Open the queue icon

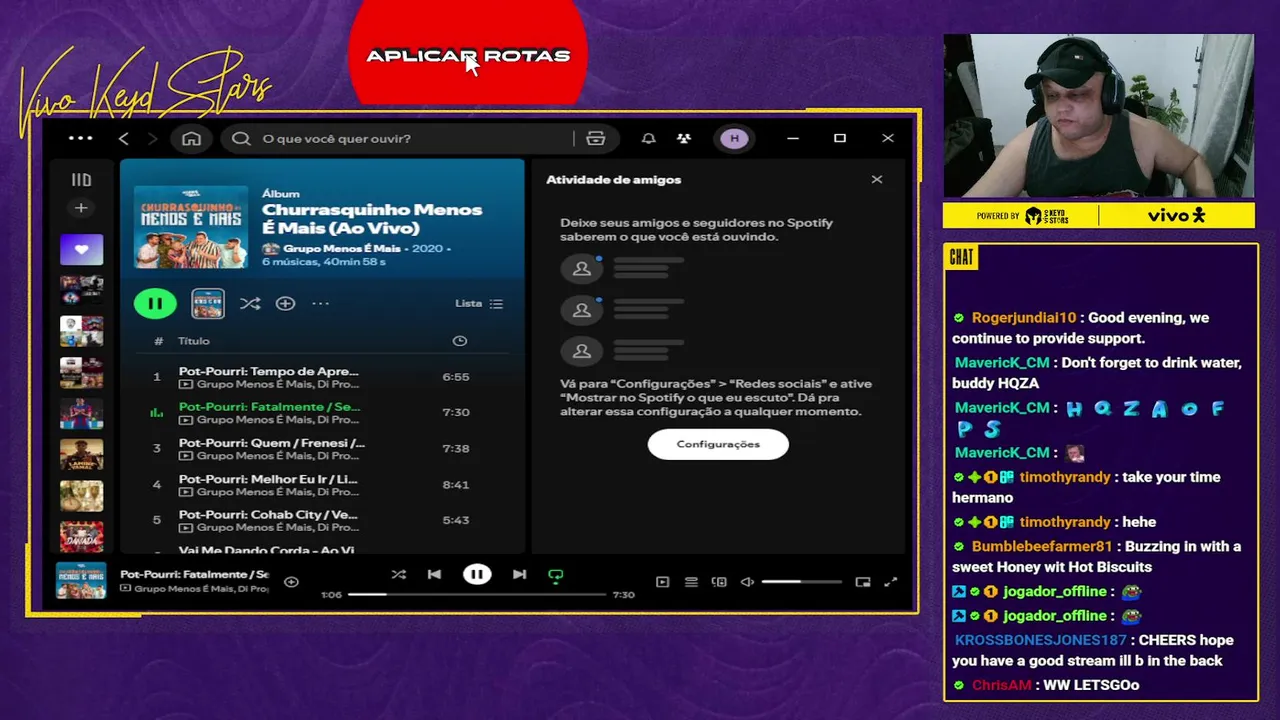click(691, 582)
